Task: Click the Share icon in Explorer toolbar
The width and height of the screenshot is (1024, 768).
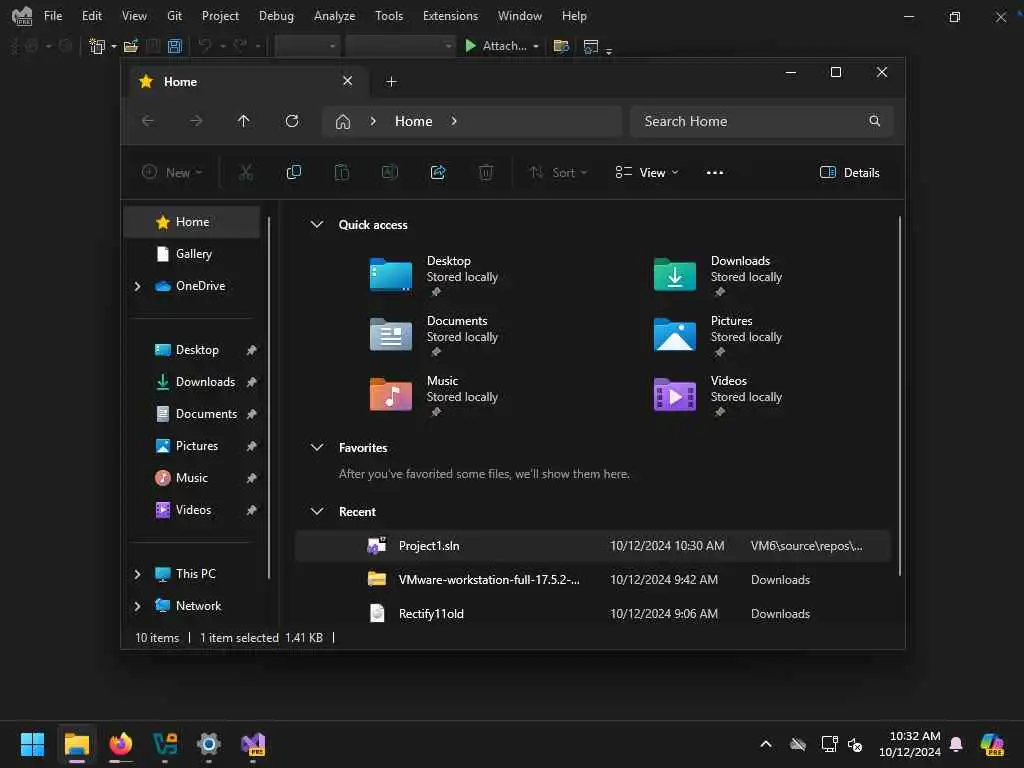Action: [438, 172]
